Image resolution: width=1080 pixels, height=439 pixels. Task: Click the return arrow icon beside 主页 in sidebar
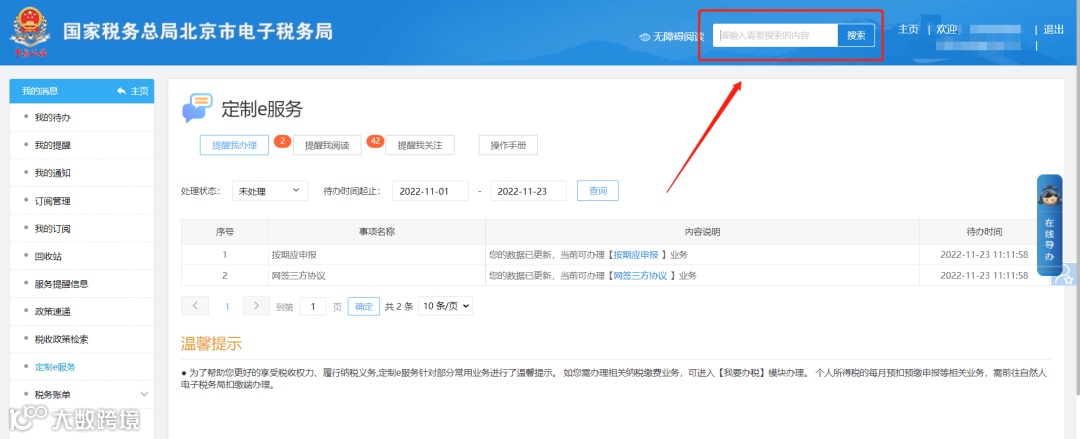pyautogui.click(x=121, y=91)
